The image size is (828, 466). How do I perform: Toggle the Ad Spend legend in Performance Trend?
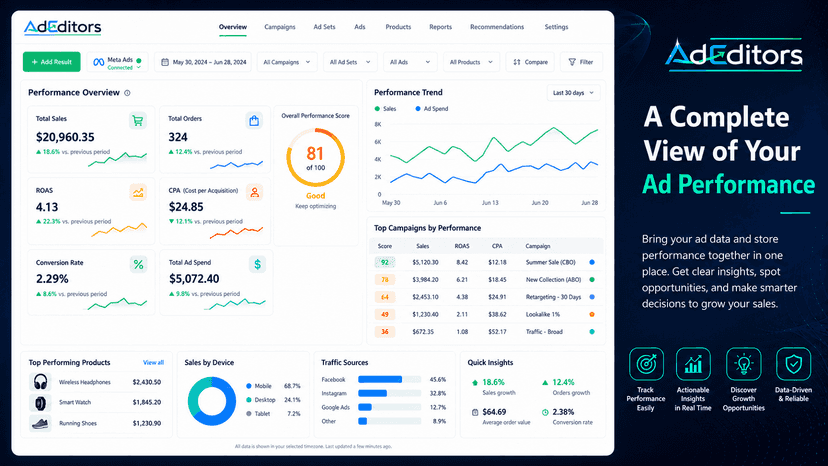(x=431, y=109)
